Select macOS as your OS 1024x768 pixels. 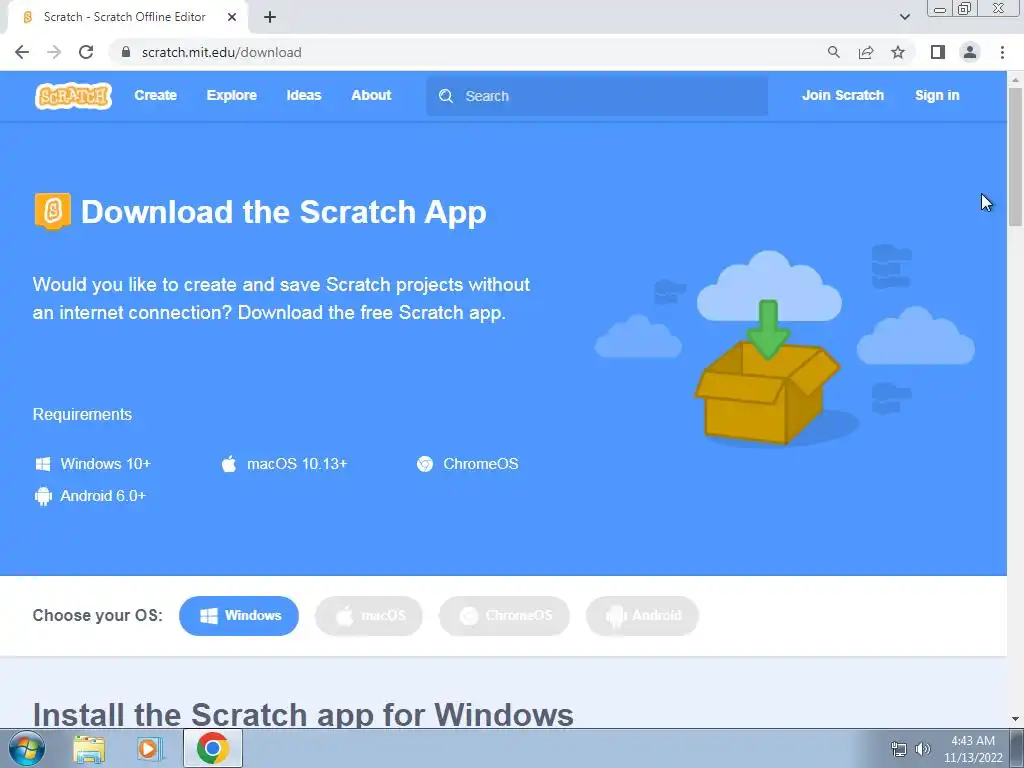click(369, 616)
